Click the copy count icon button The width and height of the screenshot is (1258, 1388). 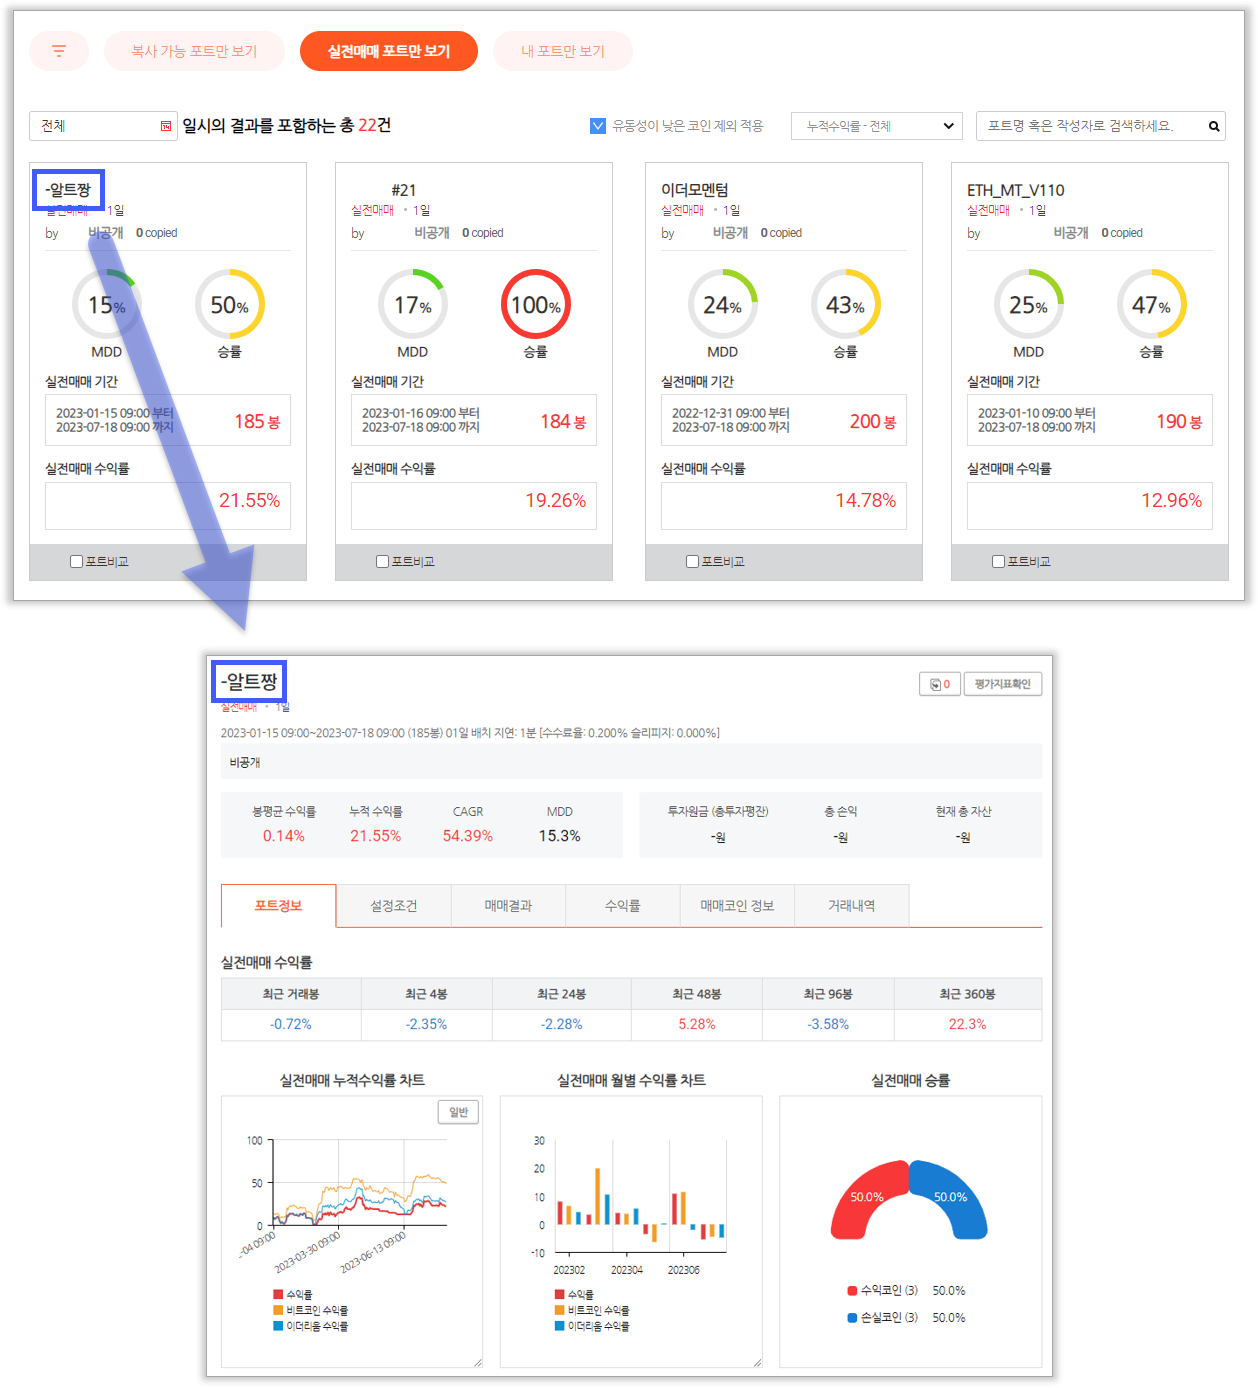pyautogui.click(x=939, y=684)
